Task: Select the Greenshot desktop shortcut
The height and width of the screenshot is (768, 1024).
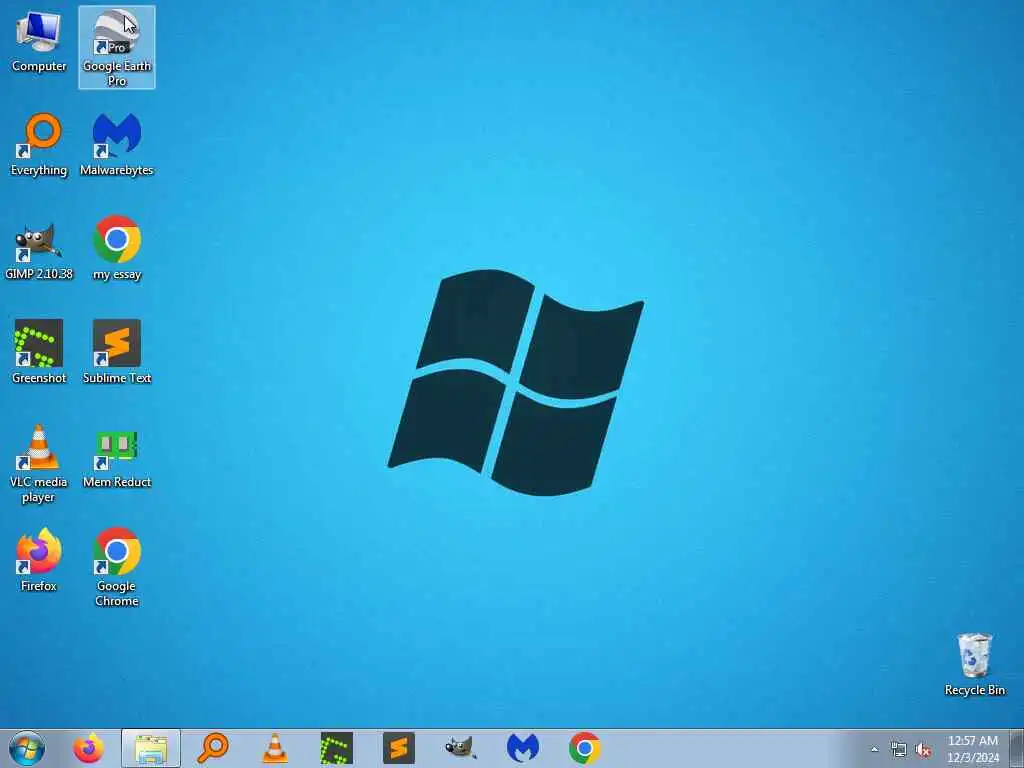Action: click(x=39, y=353)
